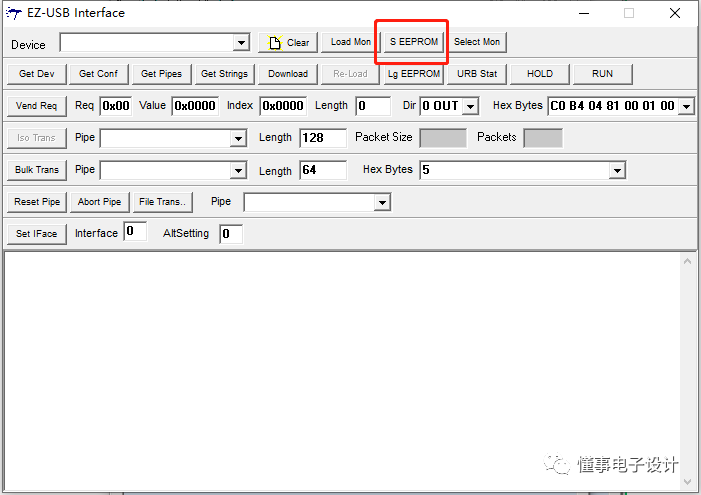Open the Pipe dropdown beside File Trans
This screenshot has width=701, height=495.
click(x=382, y=203)
